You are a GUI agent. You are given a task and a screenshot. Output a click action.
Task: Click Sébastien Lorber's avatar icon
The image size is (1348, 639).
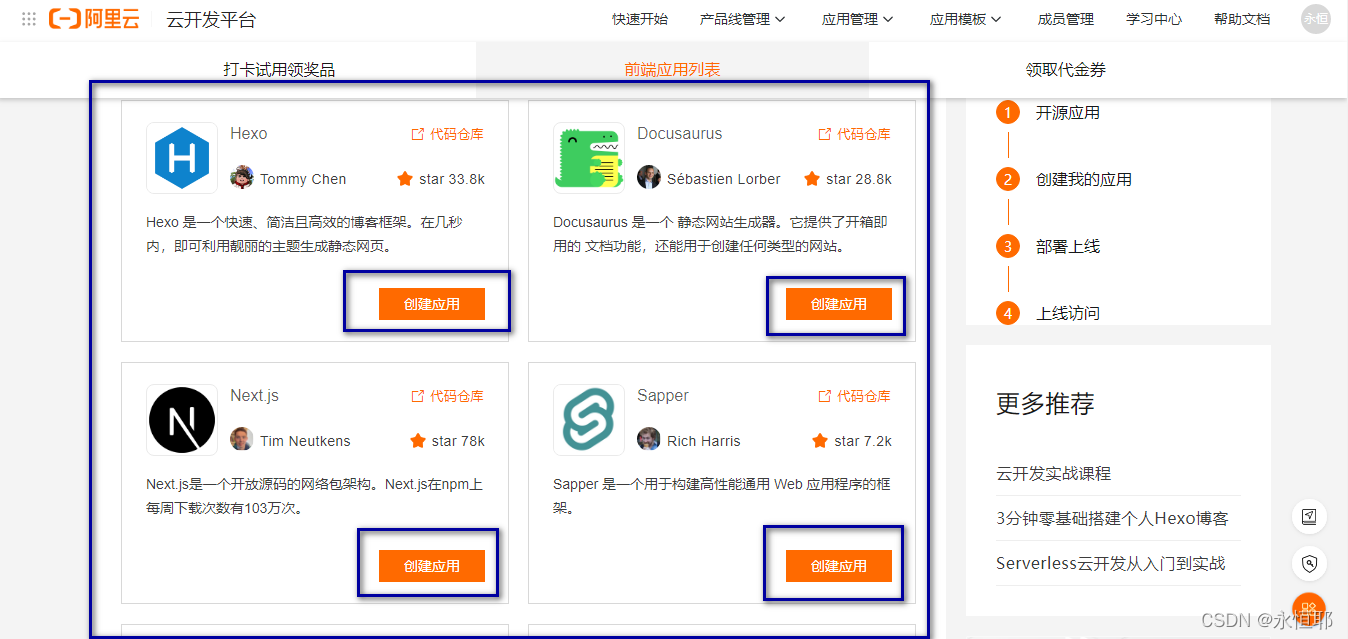click(x=649, y=178)
